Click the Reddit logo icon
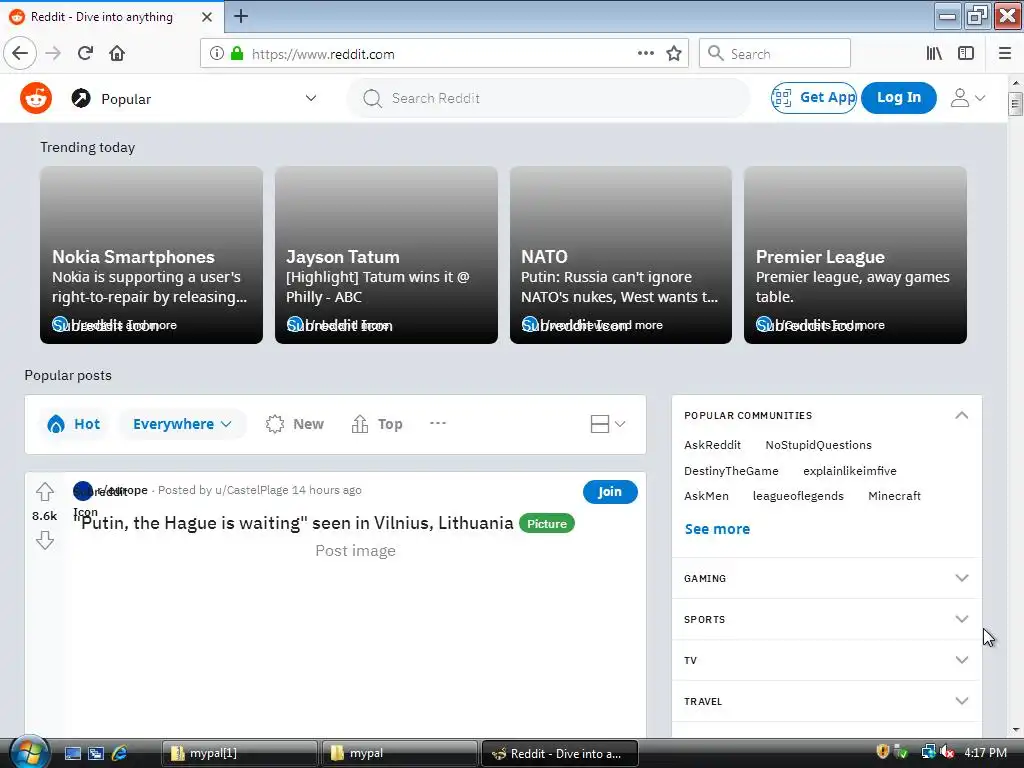 36,99
